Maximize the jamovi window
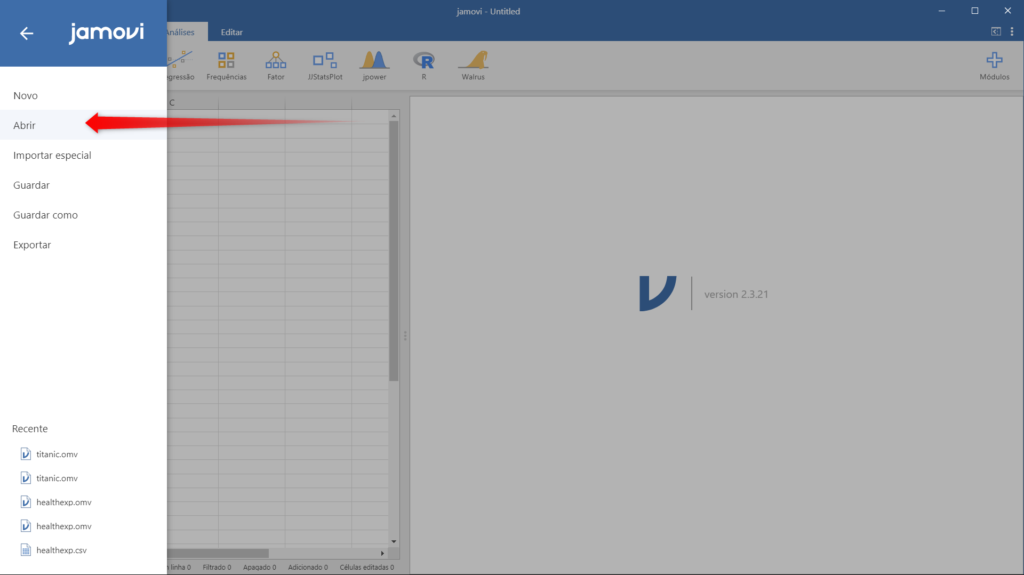 (x=974, y=11)
